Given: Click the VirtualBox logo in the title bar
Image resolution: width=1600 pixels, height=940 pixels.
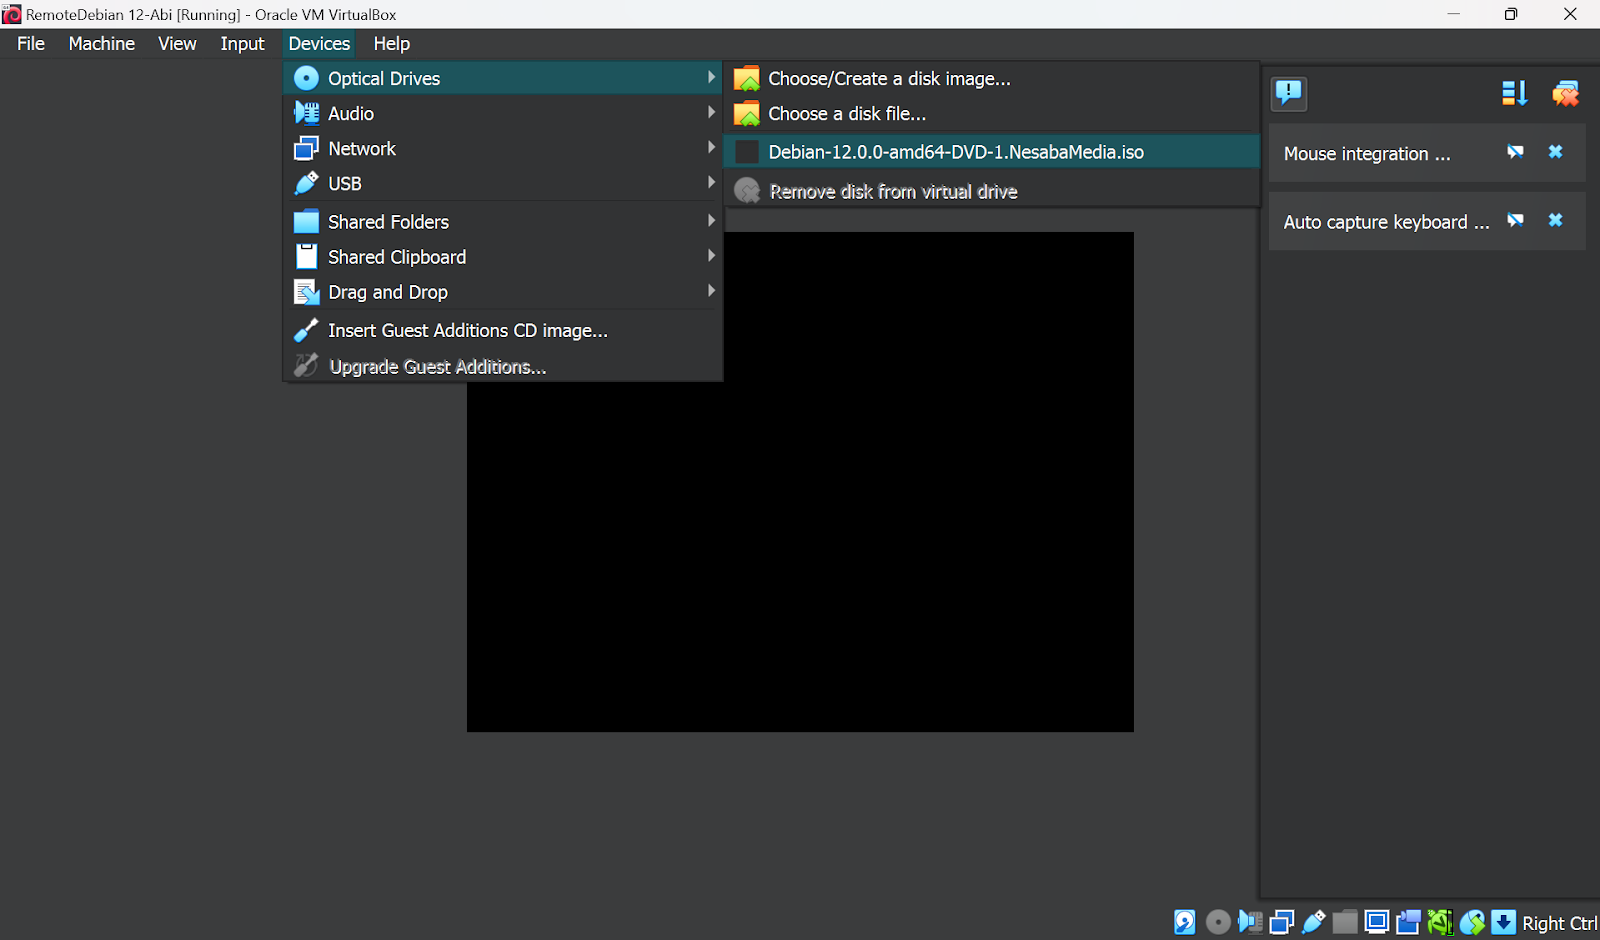Looking at the screenshot, I should pos(12,14).
